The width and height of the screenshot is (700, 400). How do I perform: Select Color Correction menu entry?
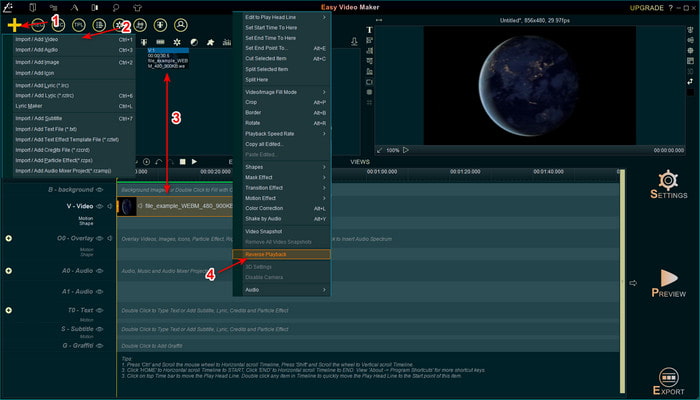(282, 208)
